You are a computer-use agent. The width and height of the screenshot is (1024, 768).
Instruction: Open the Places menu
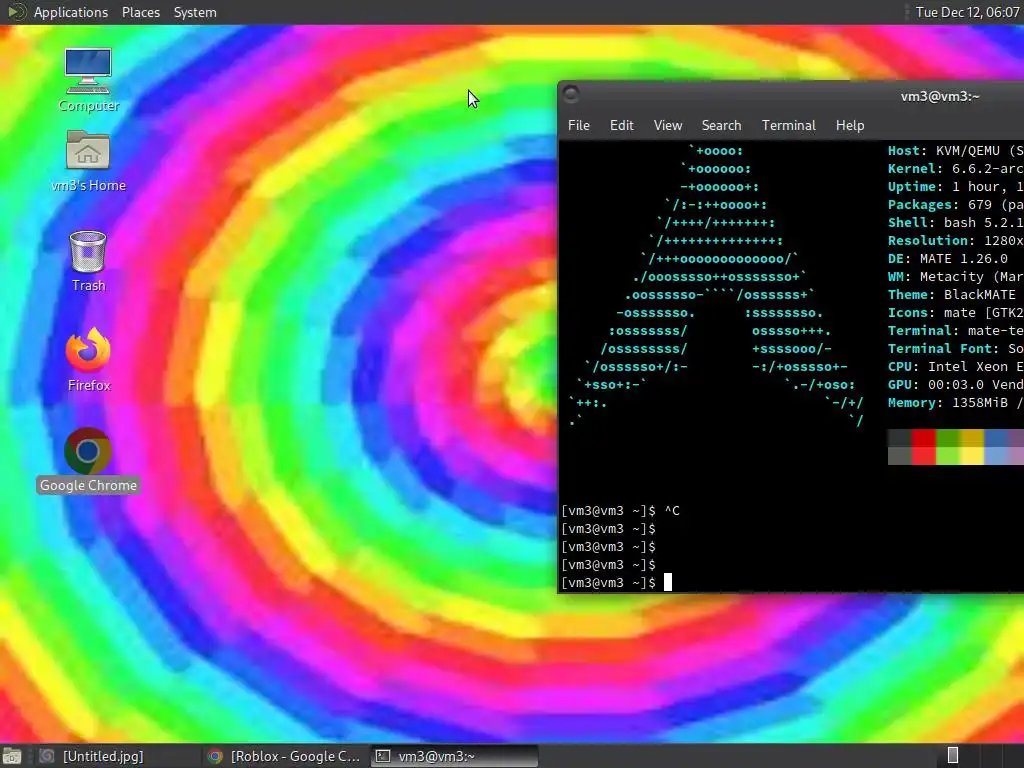tap(140, 12)
